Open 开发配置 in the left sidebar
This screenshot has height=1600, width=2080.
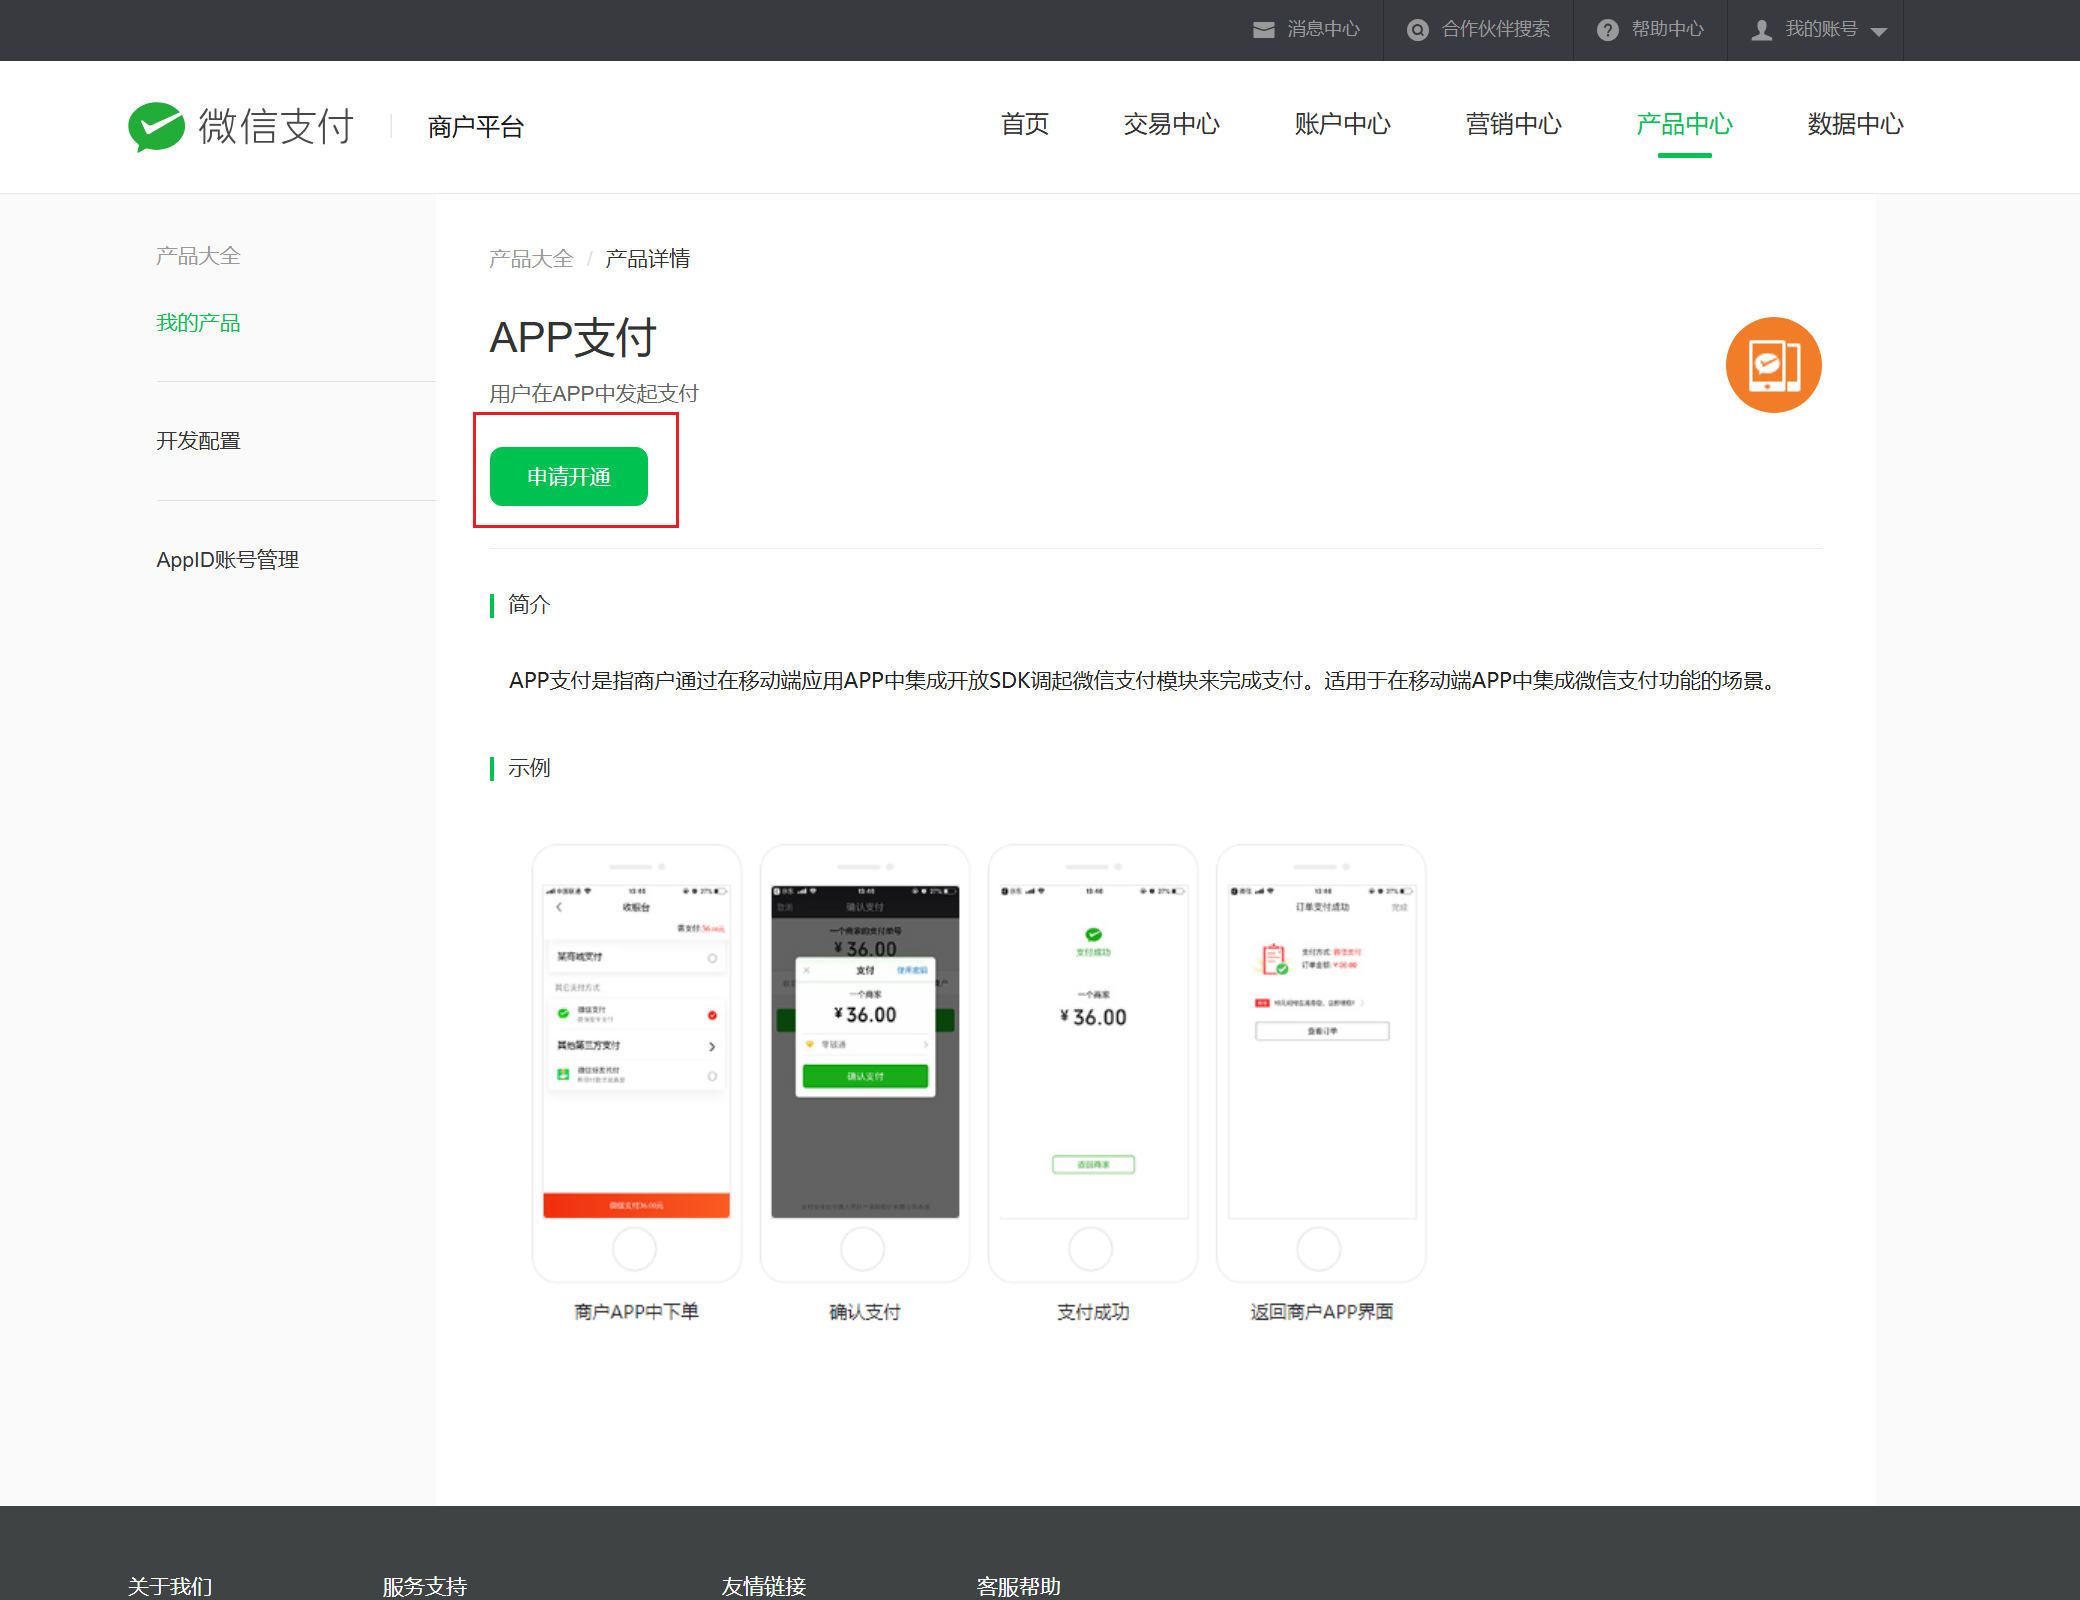[x=198, y=441]
